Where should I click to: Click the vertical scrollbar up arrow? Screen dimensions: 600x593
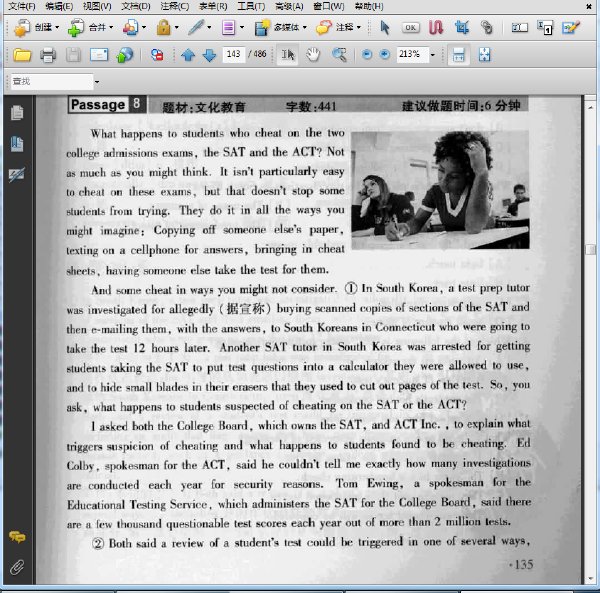[590, 108]
